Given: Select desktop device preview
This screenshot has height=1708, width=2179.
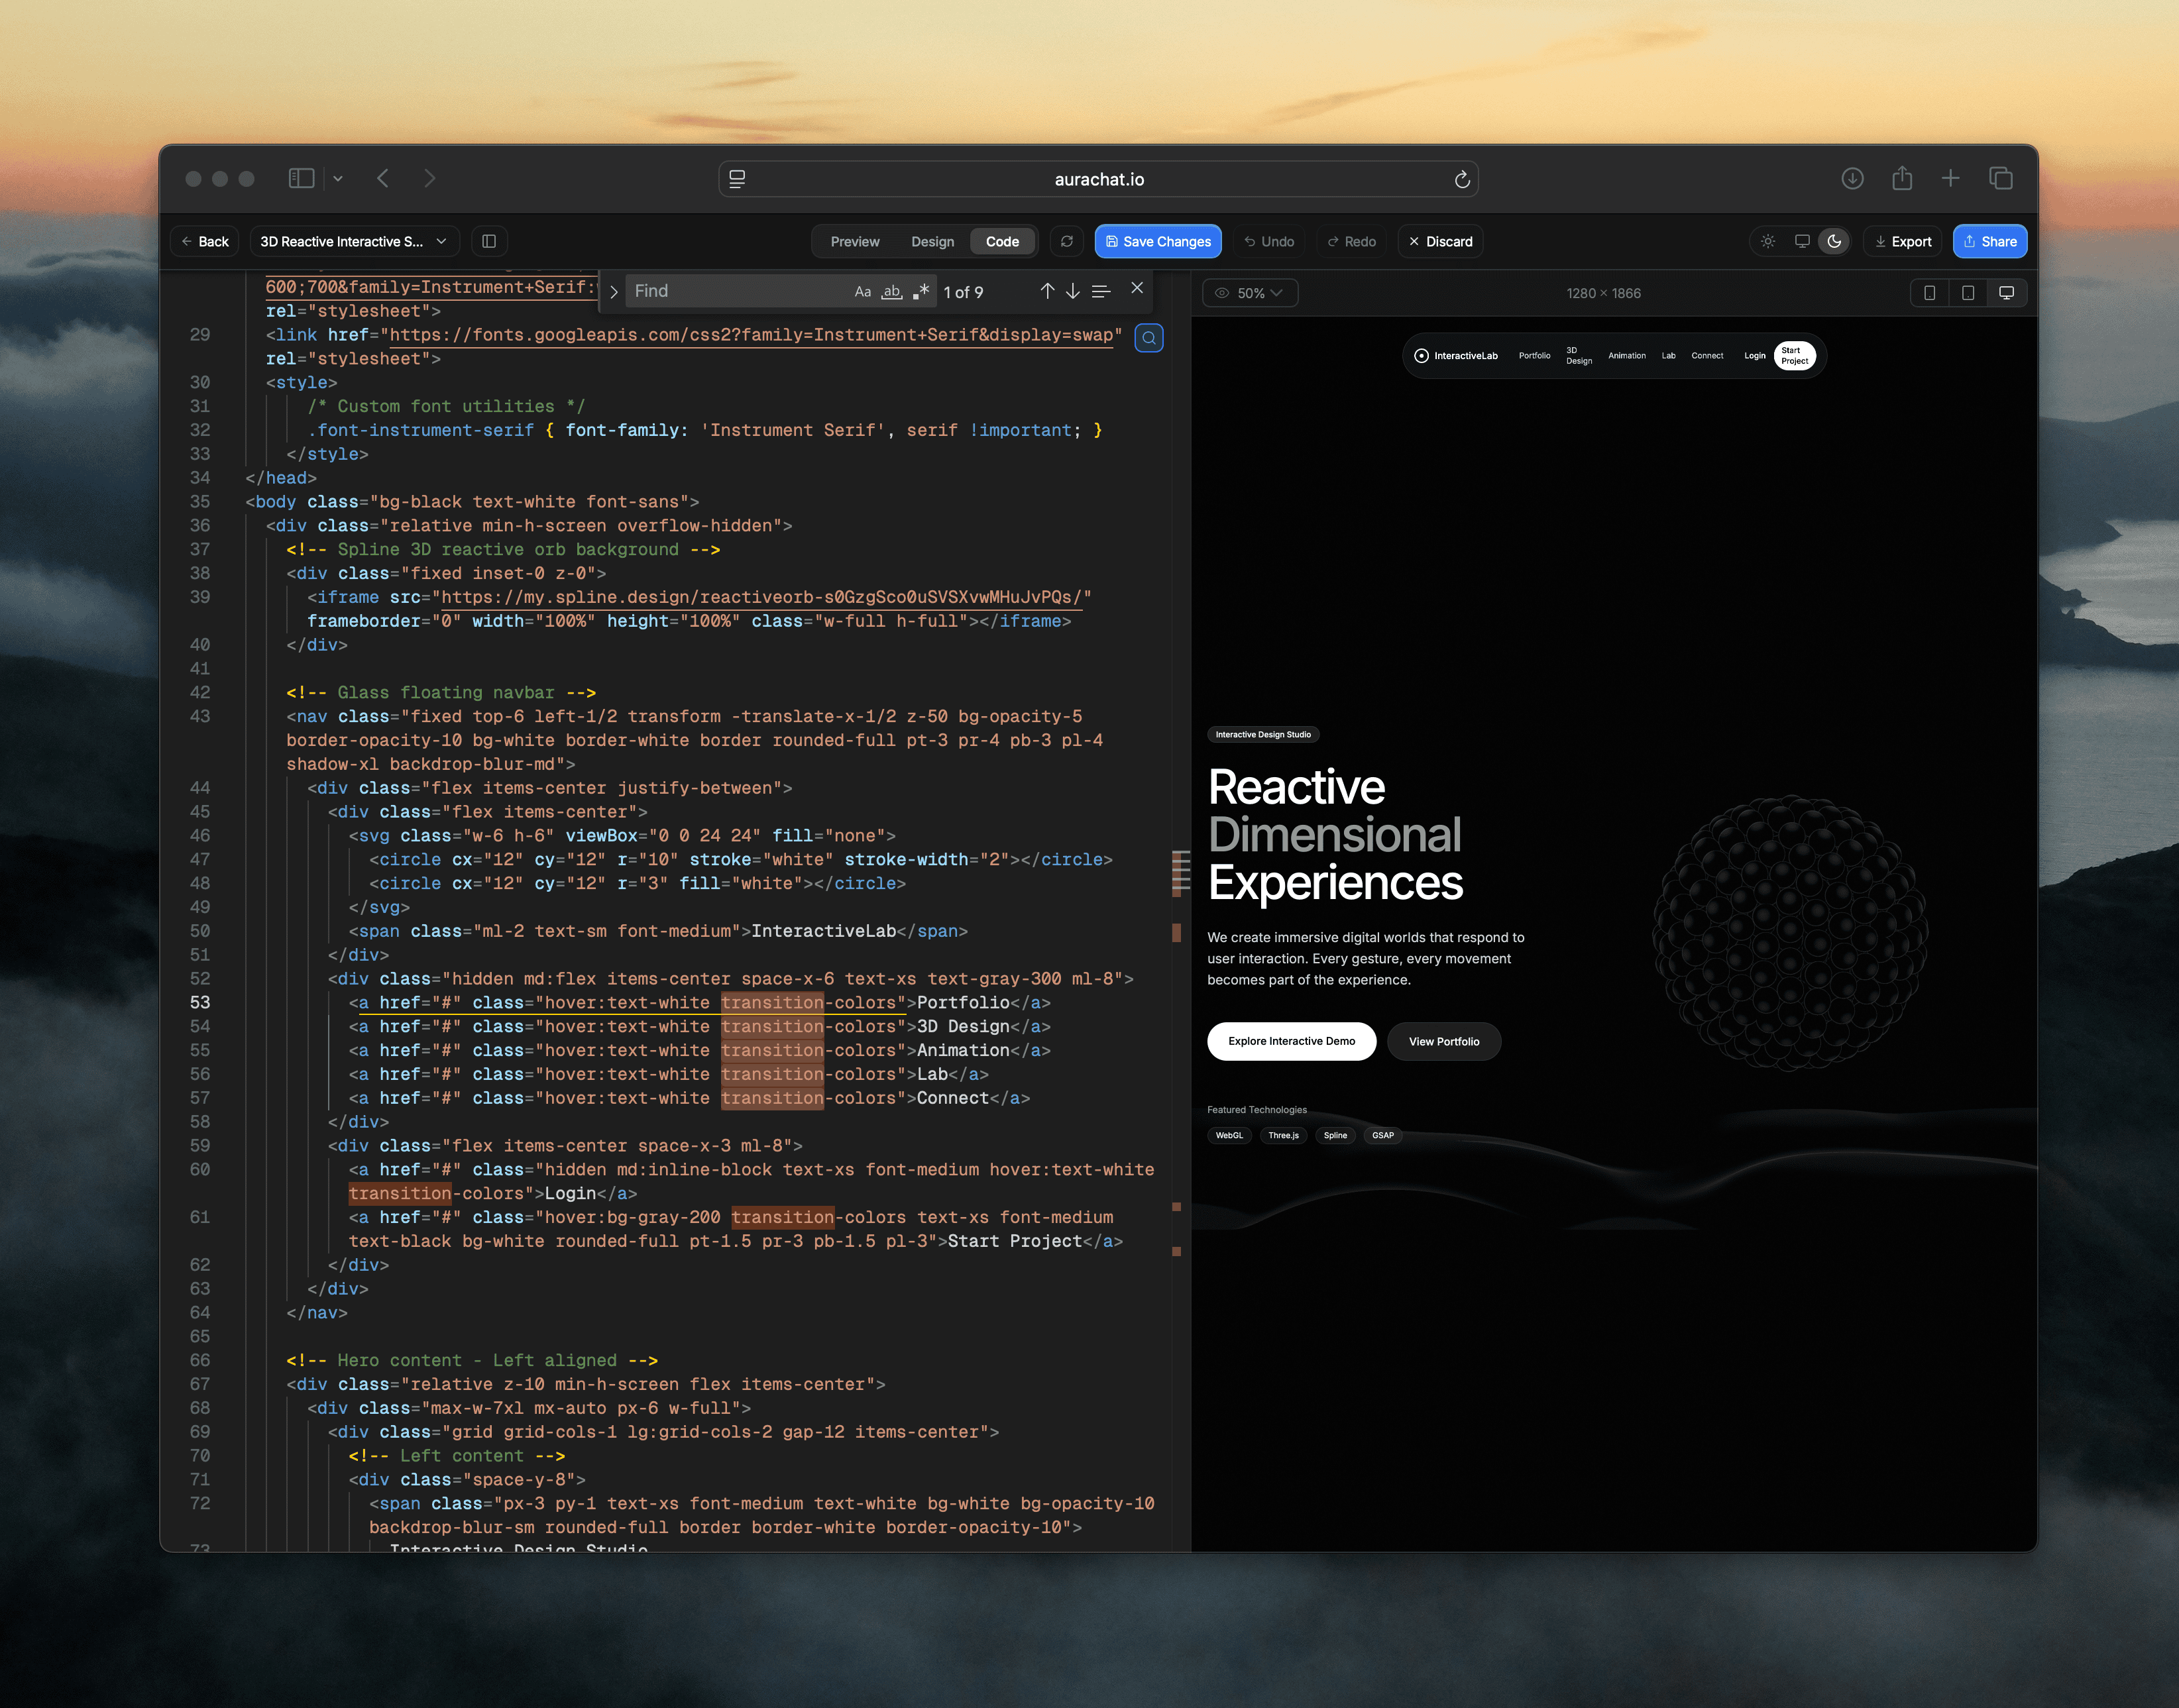Looking at the screenshot, I should tap(2006, 293).
